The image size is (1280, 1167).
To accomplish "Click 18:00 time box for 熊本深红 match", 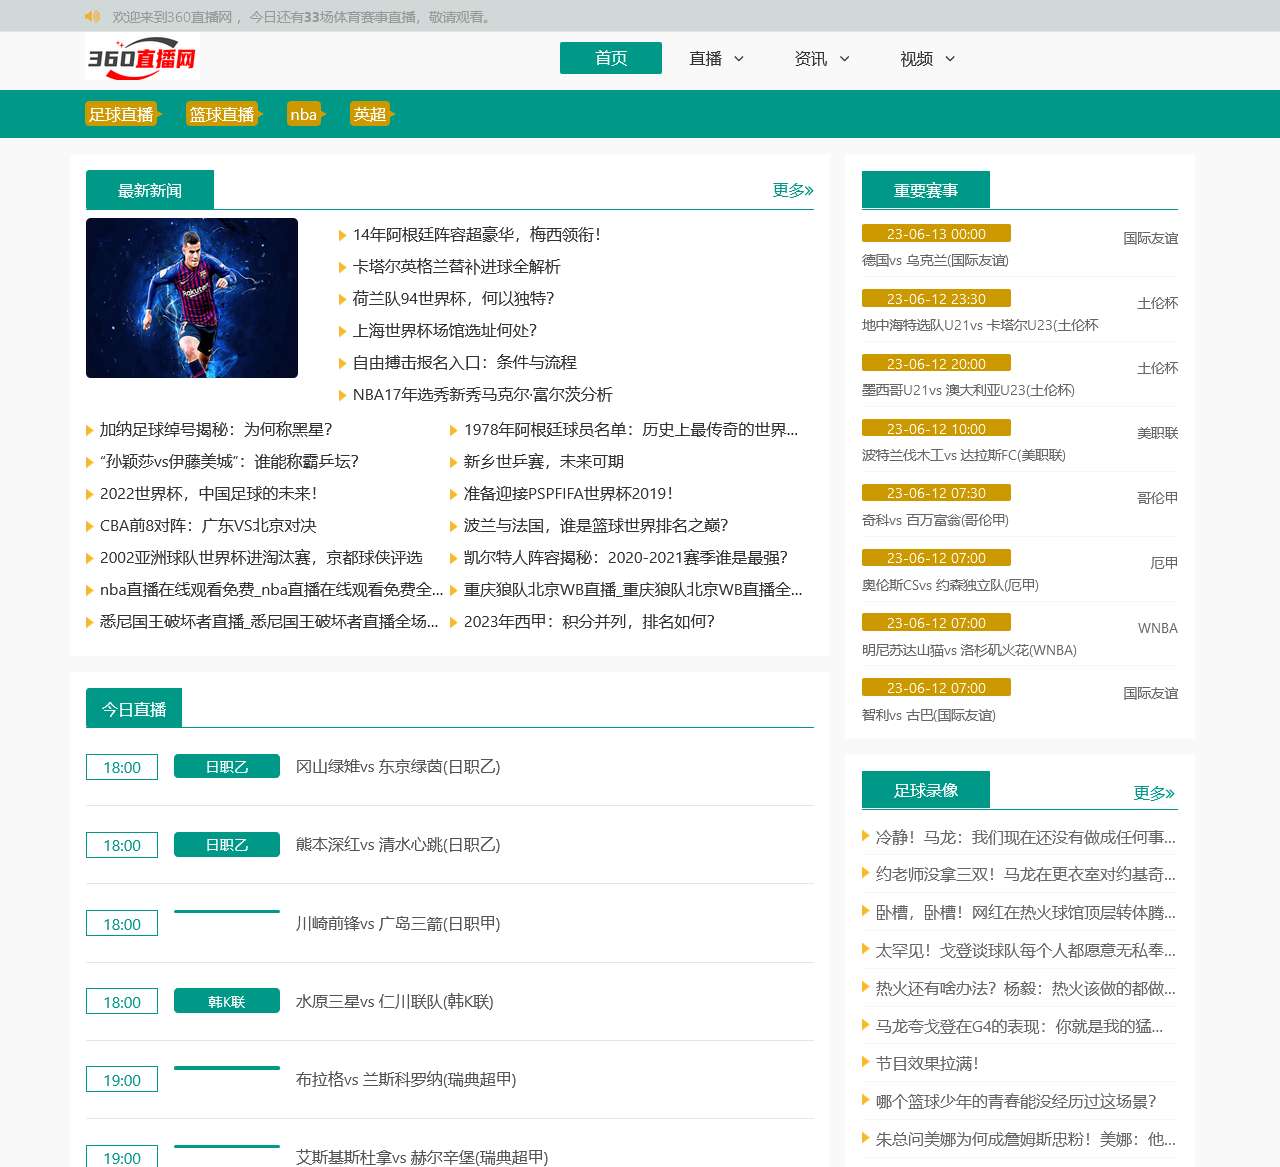I will coord(122,845).
